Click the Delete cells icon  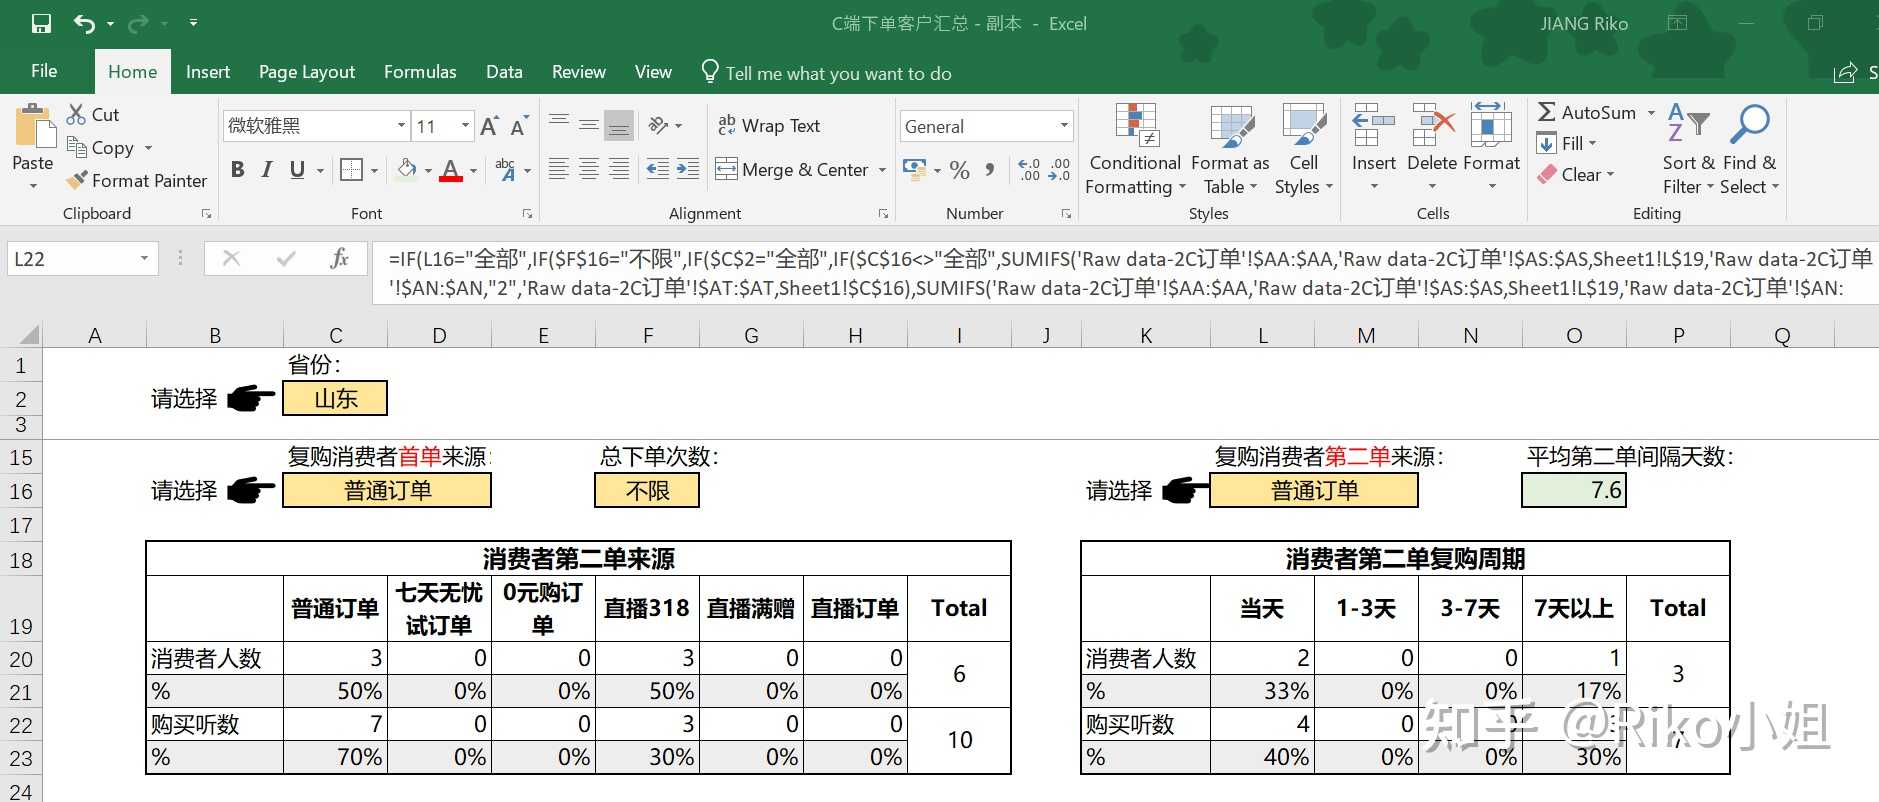click(x=1432, y=125)
